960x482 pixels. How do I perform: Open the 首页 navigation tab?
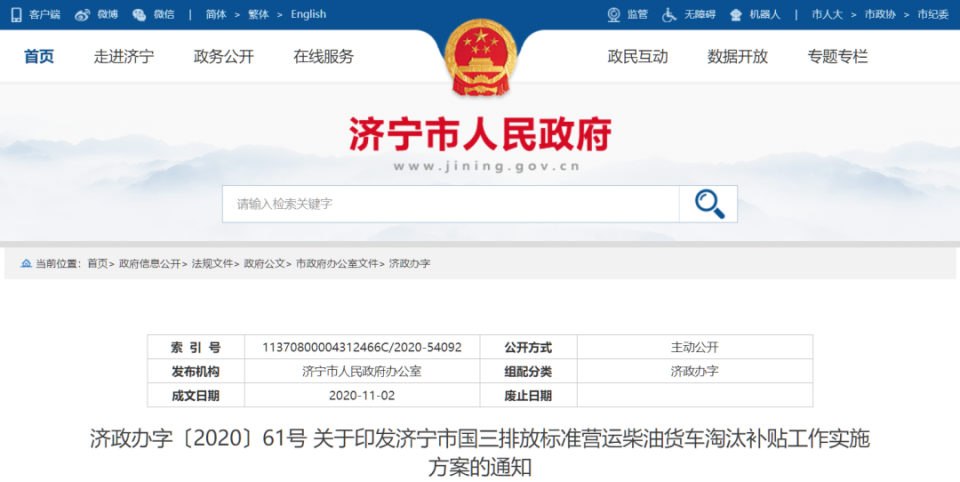[x=39, y=57]
